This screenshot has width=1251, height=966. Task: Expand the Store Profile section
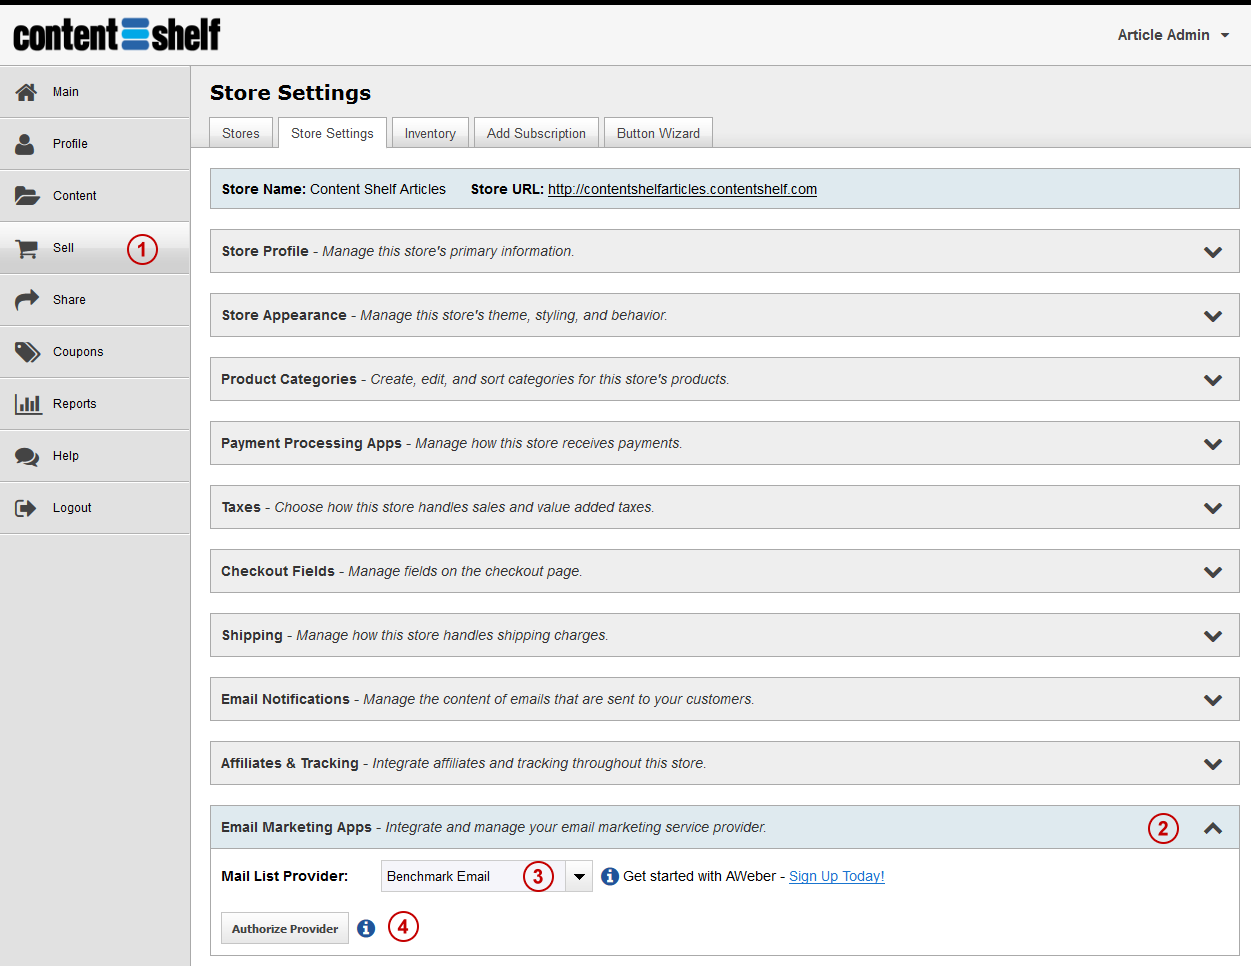click(1212, 252)
